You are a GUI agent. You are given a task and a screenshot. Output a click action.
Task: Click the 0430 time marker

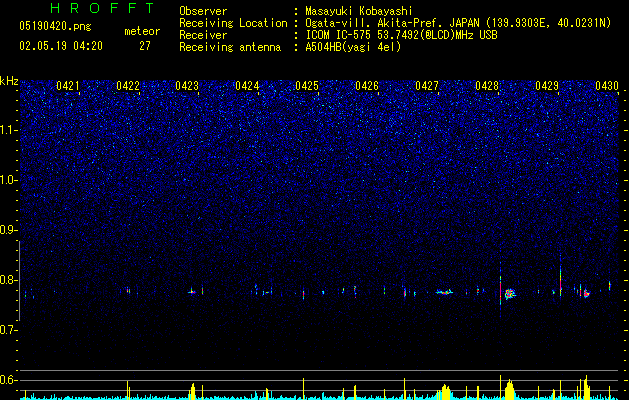607,86
